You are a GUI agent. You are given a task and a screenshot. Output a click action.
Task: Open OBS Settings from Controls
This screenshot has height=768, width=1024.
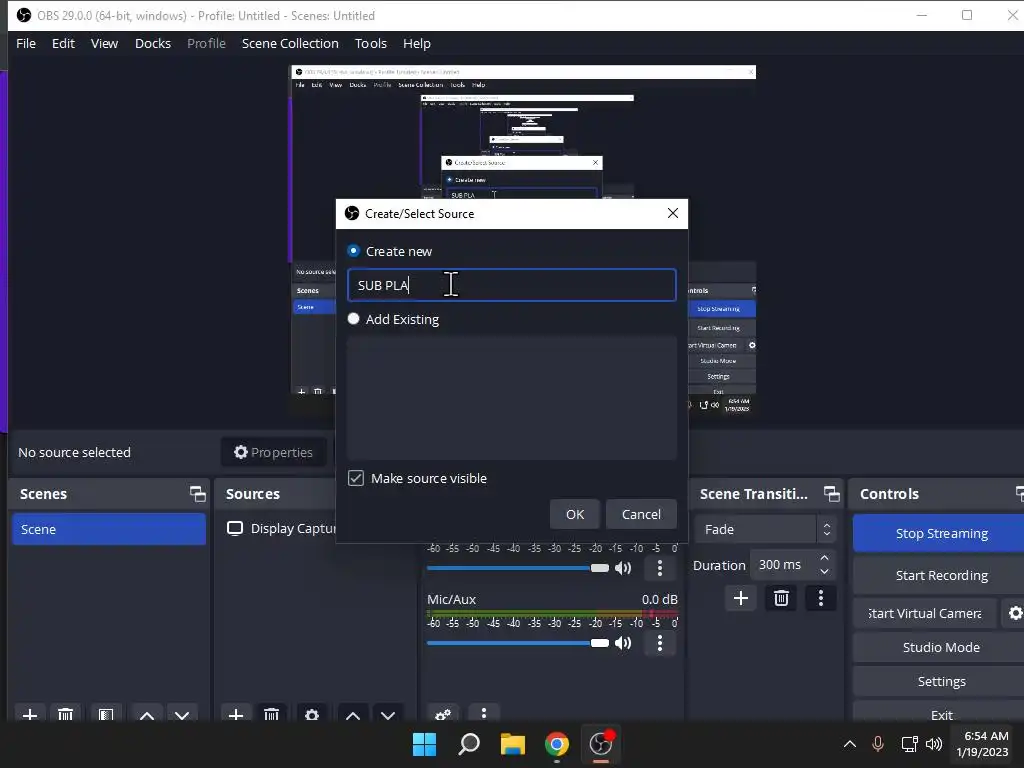[x=941, y=681]
